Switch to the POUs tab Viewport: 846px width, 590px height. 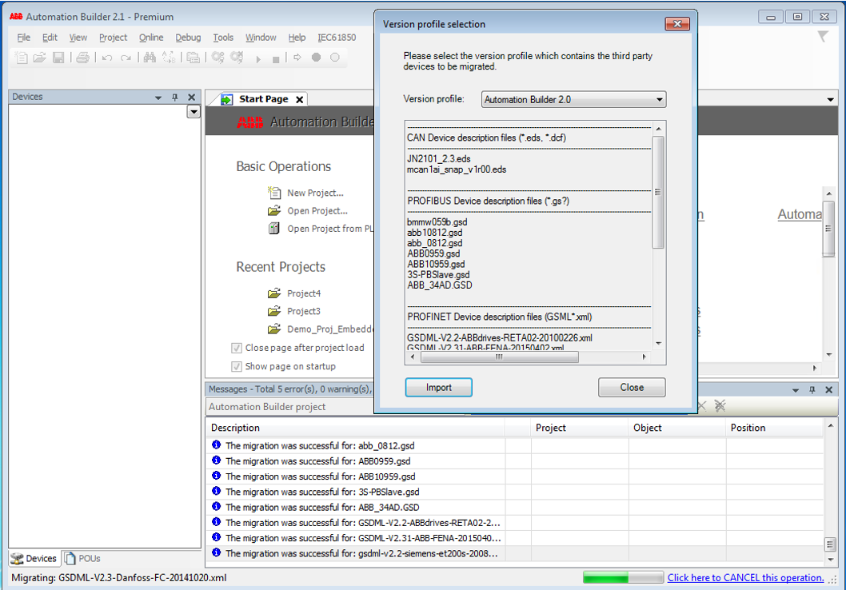pyautogui.click(x=83, y=558)
